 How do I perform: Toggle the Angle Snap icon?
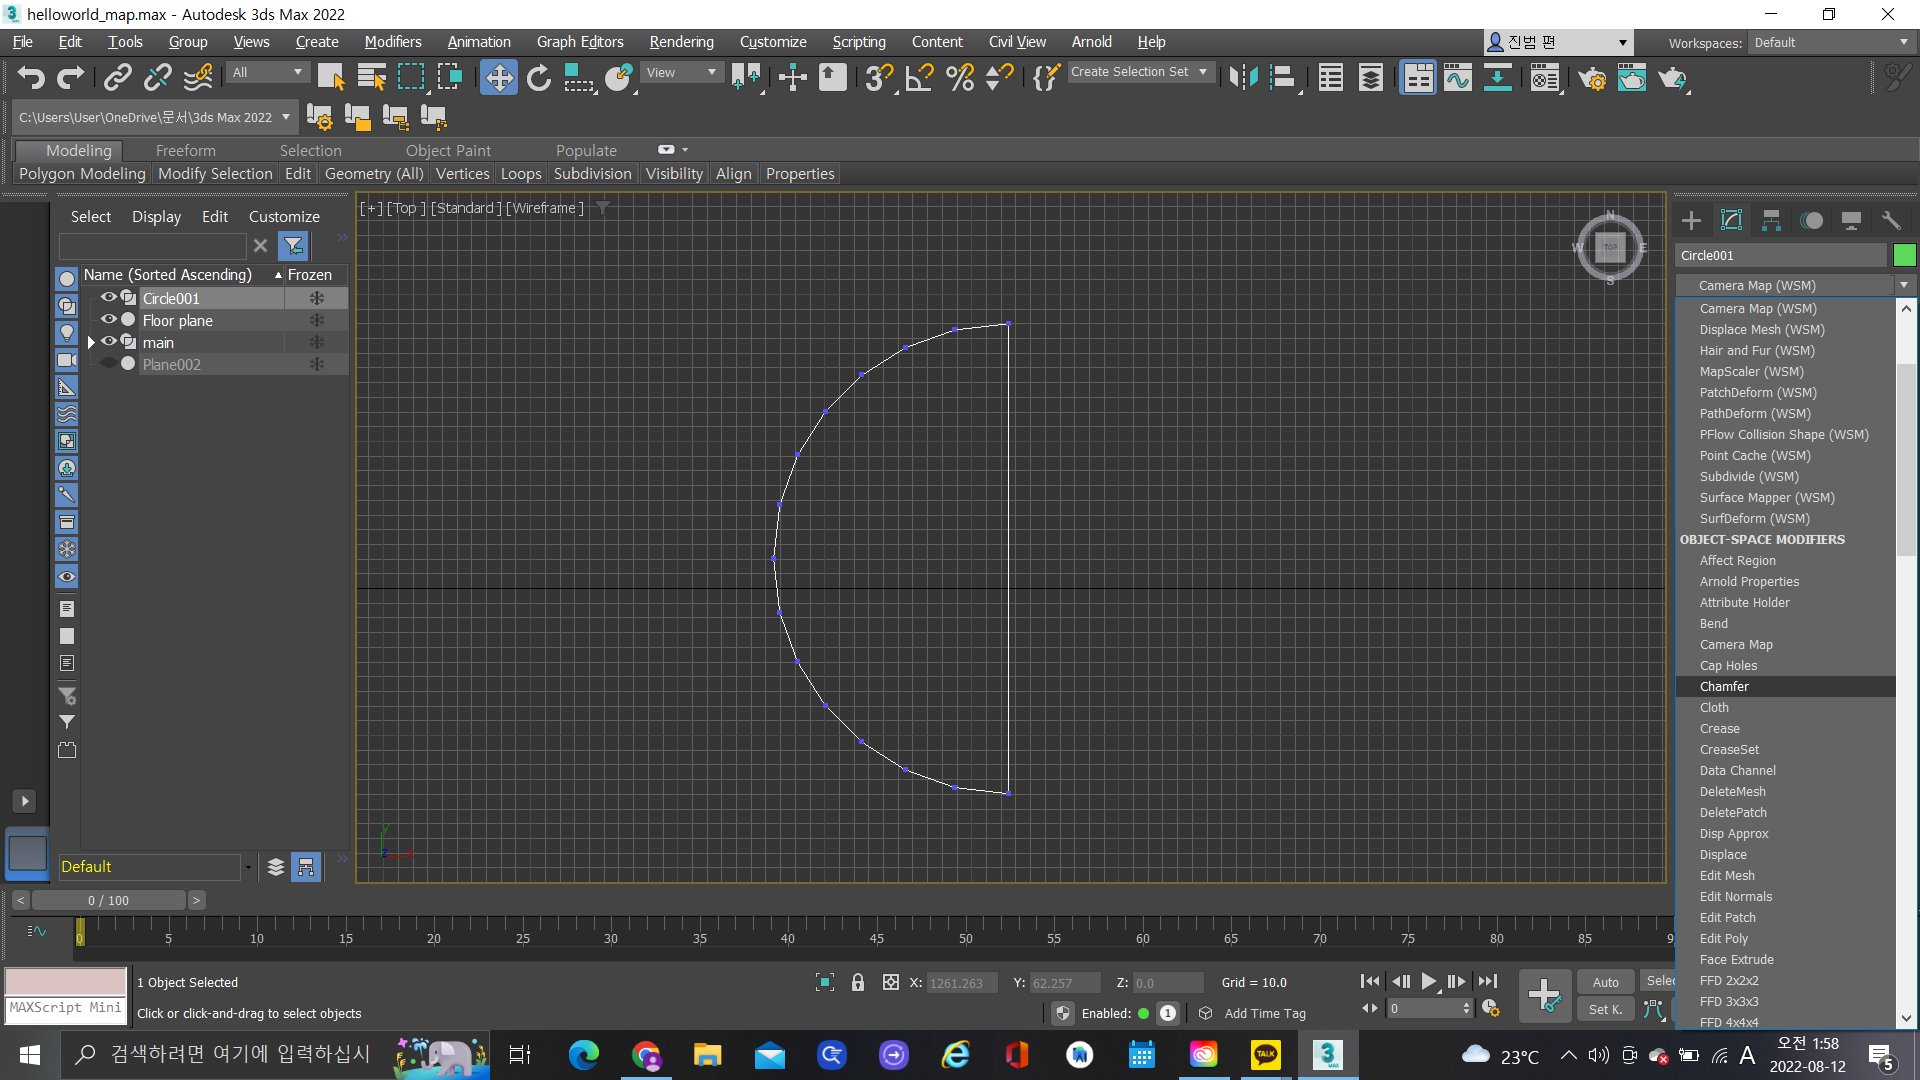[919, 77]
